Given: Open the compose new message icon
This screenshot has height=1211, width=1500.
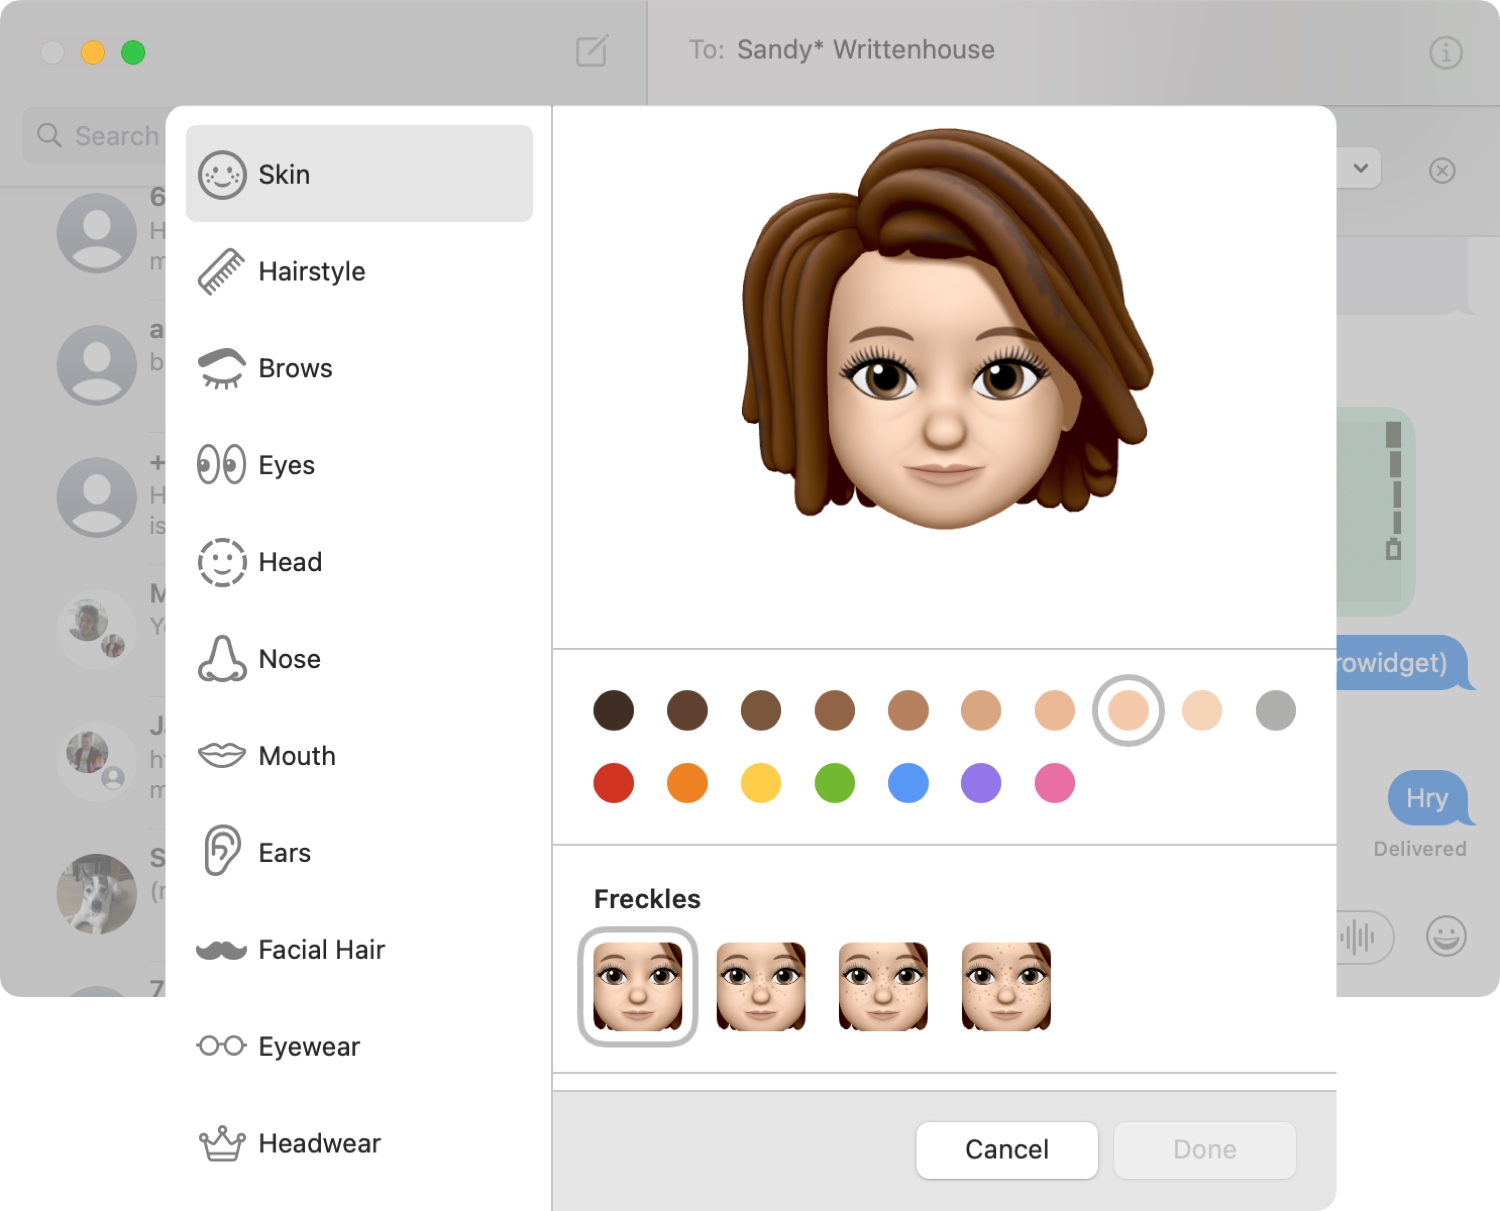Looking at the screenshot, I should pos(592,51).
